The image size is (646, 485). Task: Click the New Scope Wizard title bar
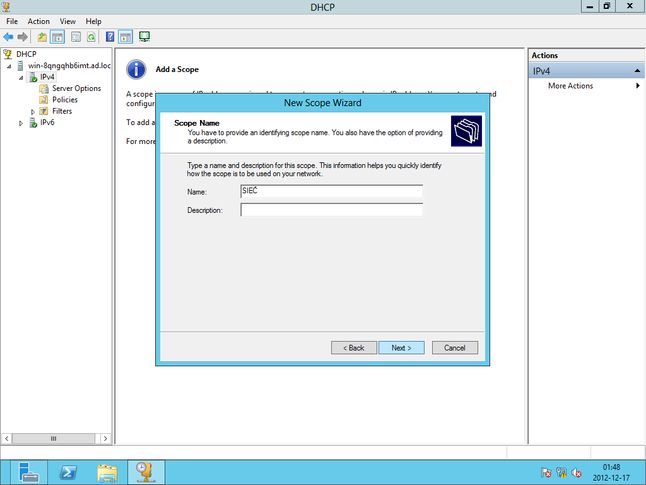pos(323,103)
